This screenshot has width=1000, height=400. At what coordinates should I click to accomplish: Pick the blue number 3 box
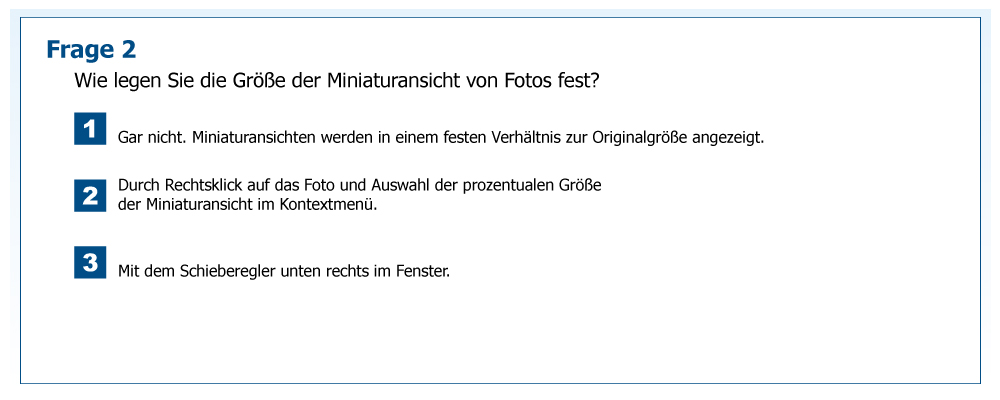[x=90, y=263]
